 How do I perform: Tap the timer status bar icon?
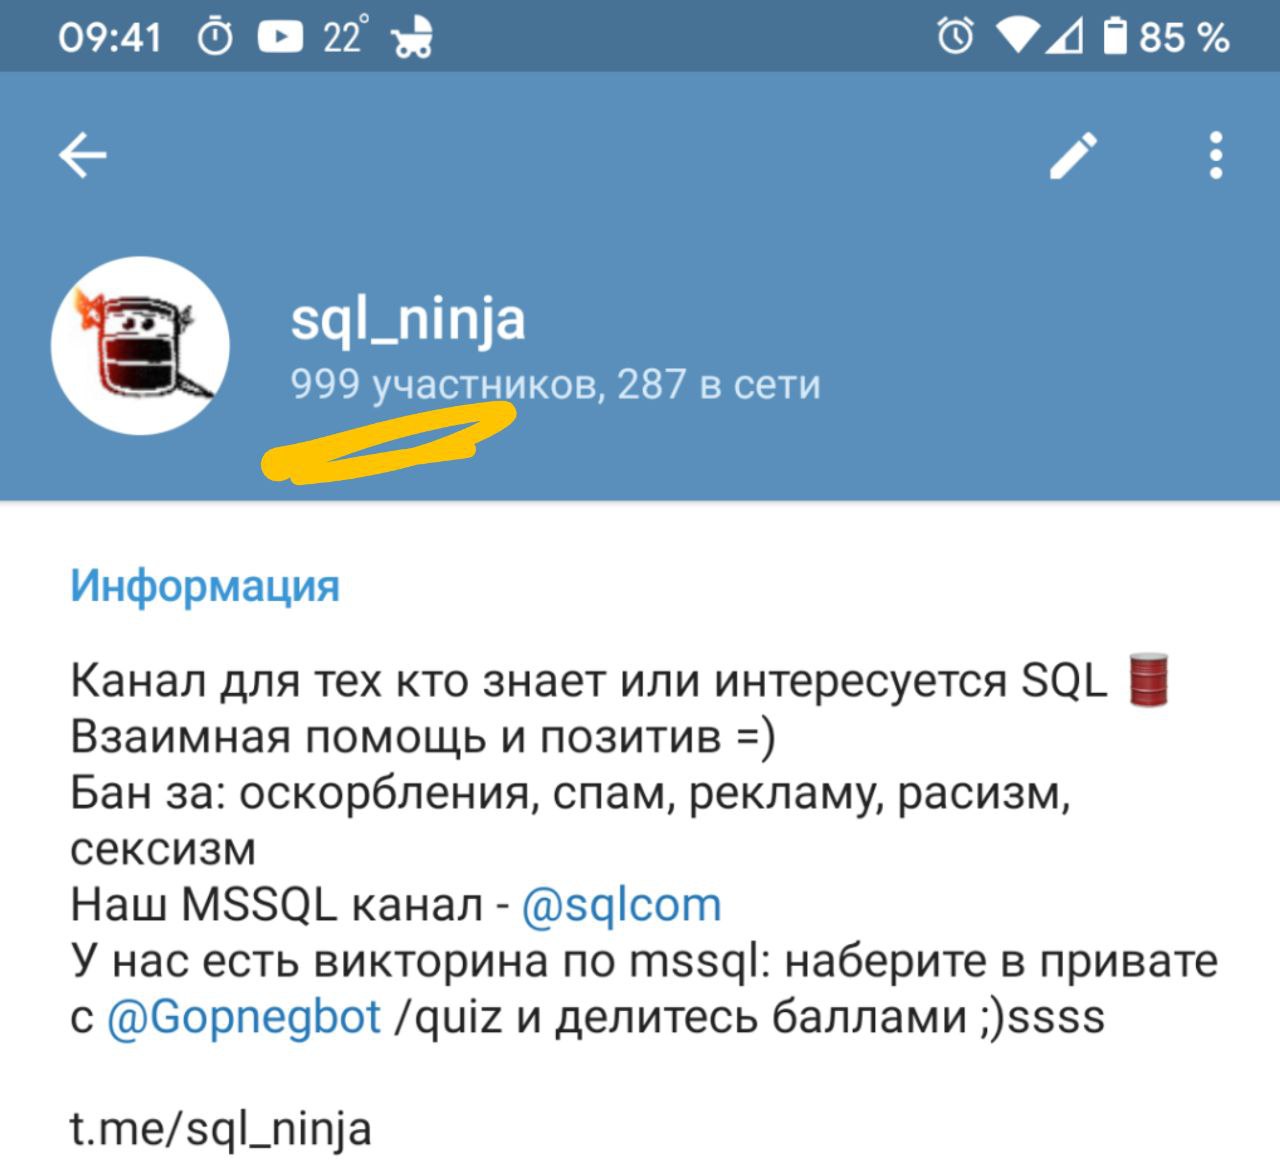coord(215,38)
